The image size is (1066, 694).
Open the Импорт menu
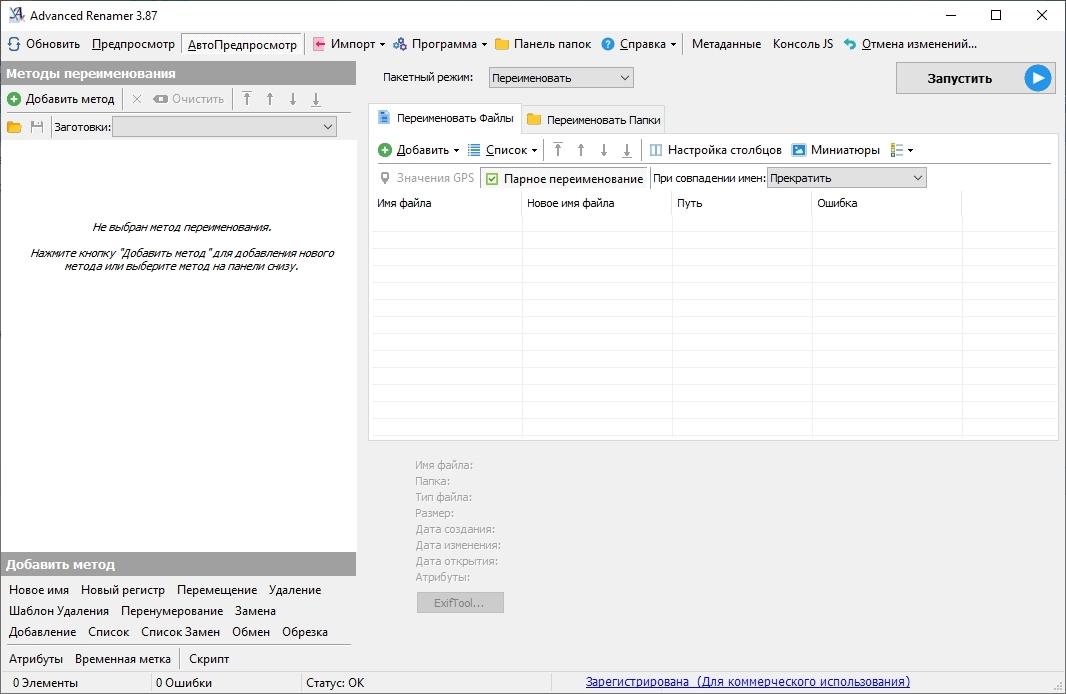(348, 44)
